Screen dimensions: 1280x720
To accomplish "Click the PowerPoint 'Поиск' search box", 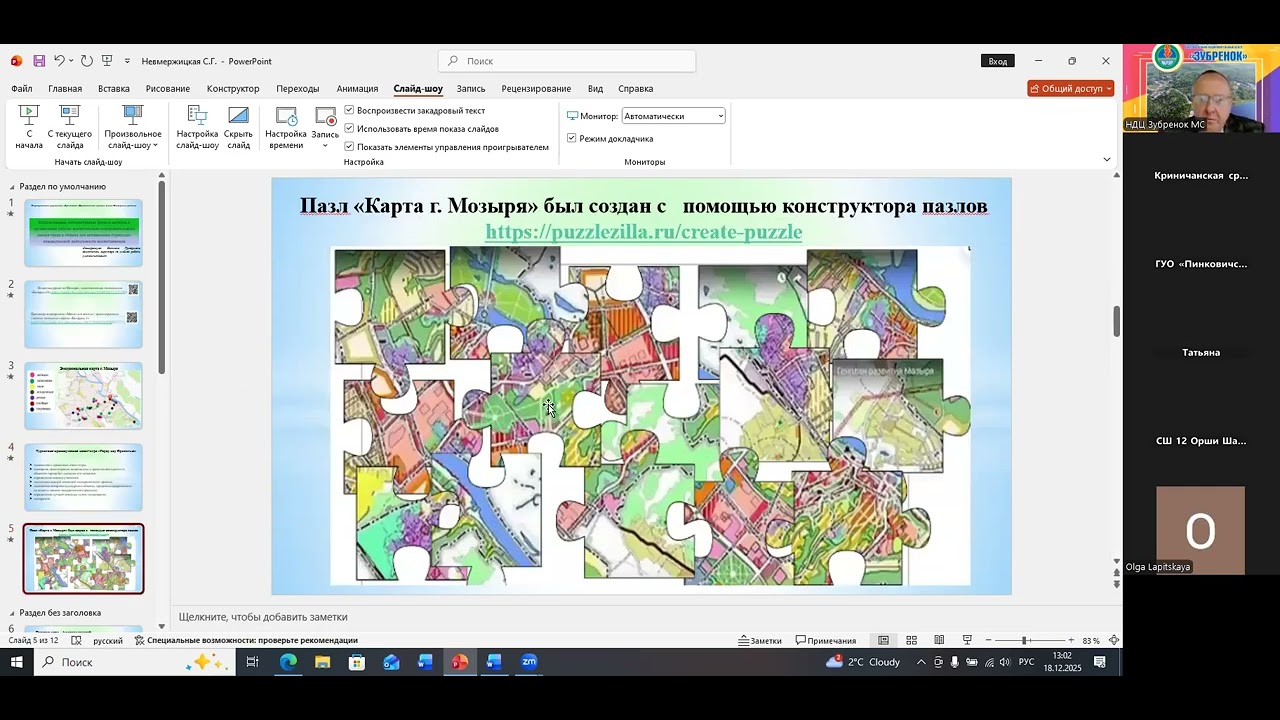I will [x=567, y=61].
